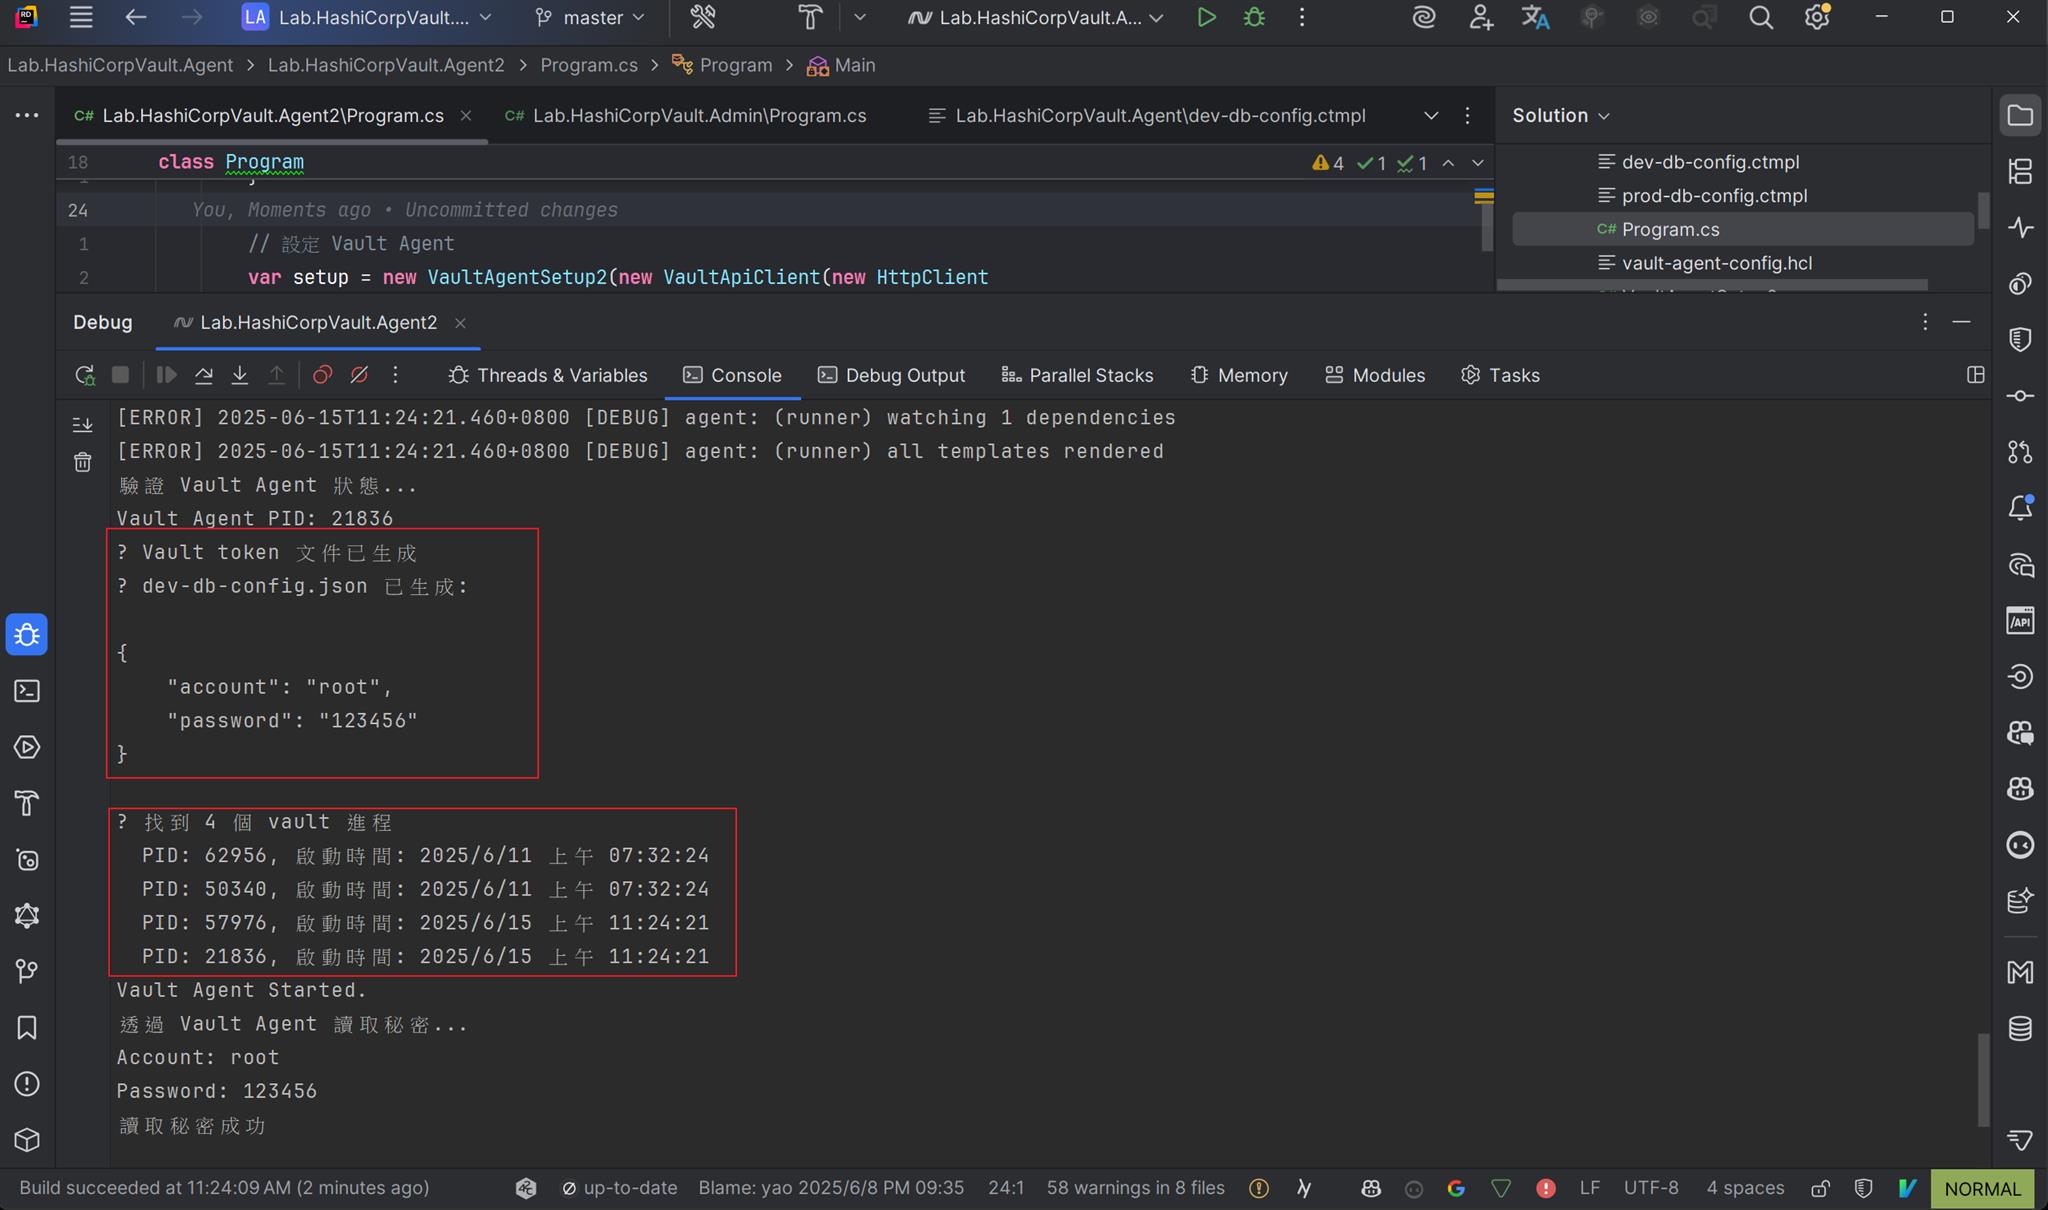The height and width of the screenshot is (1210, 2048).
Task: Click the NORMAL vim mode indicator
Action: 1982,1189
